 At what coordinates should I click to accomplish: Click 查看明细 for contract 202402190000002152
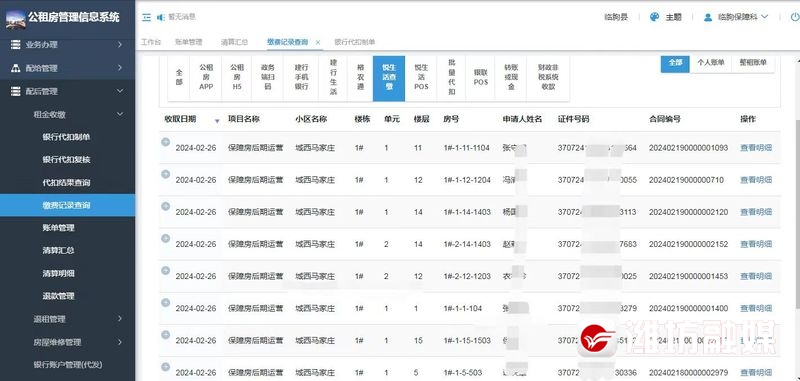[756, 244]
